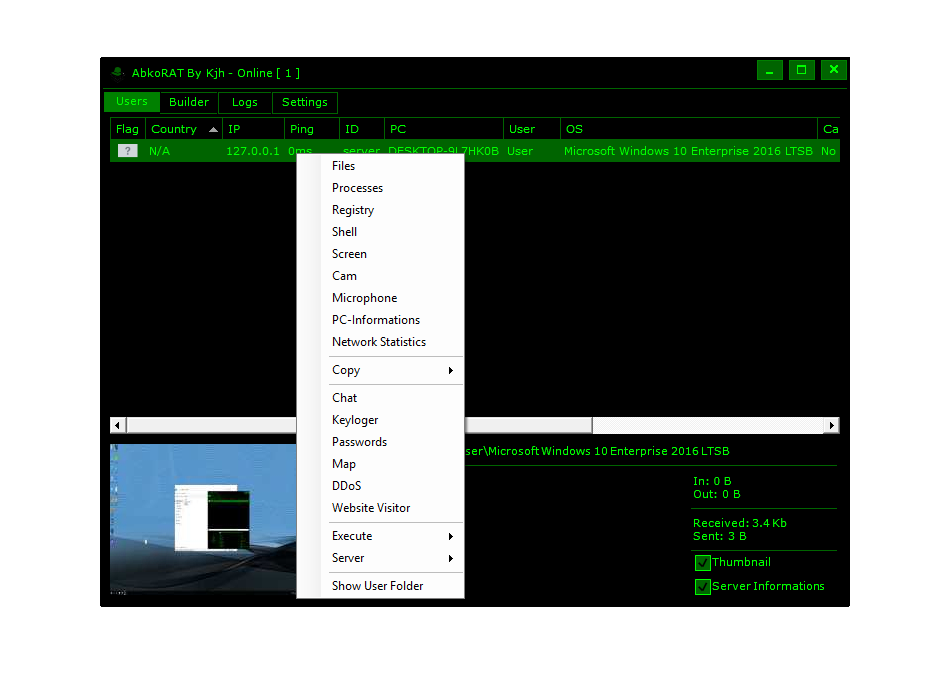Uncheck the Server Informations checkbox
Viewport: 930px width, 685px height.
tap(703, 587)
